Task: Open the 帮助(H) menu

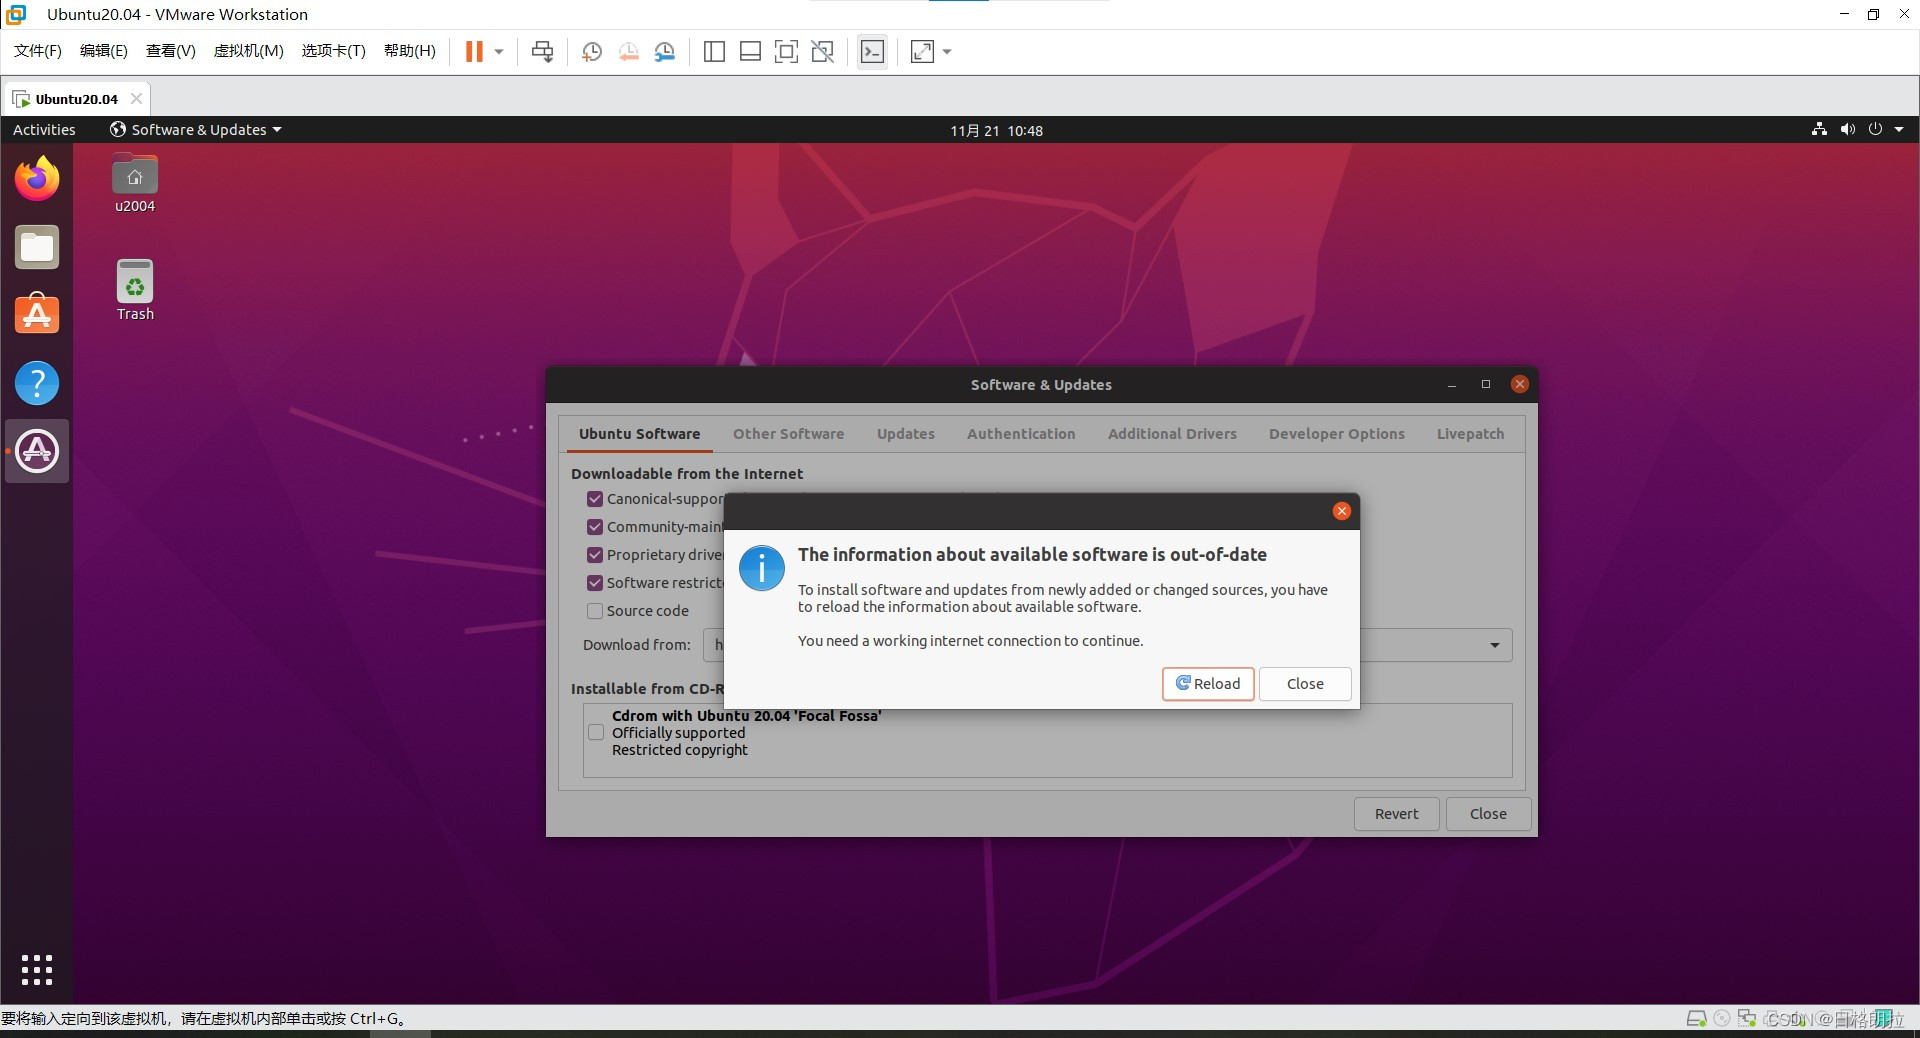Action: click(x=410, y=51)
